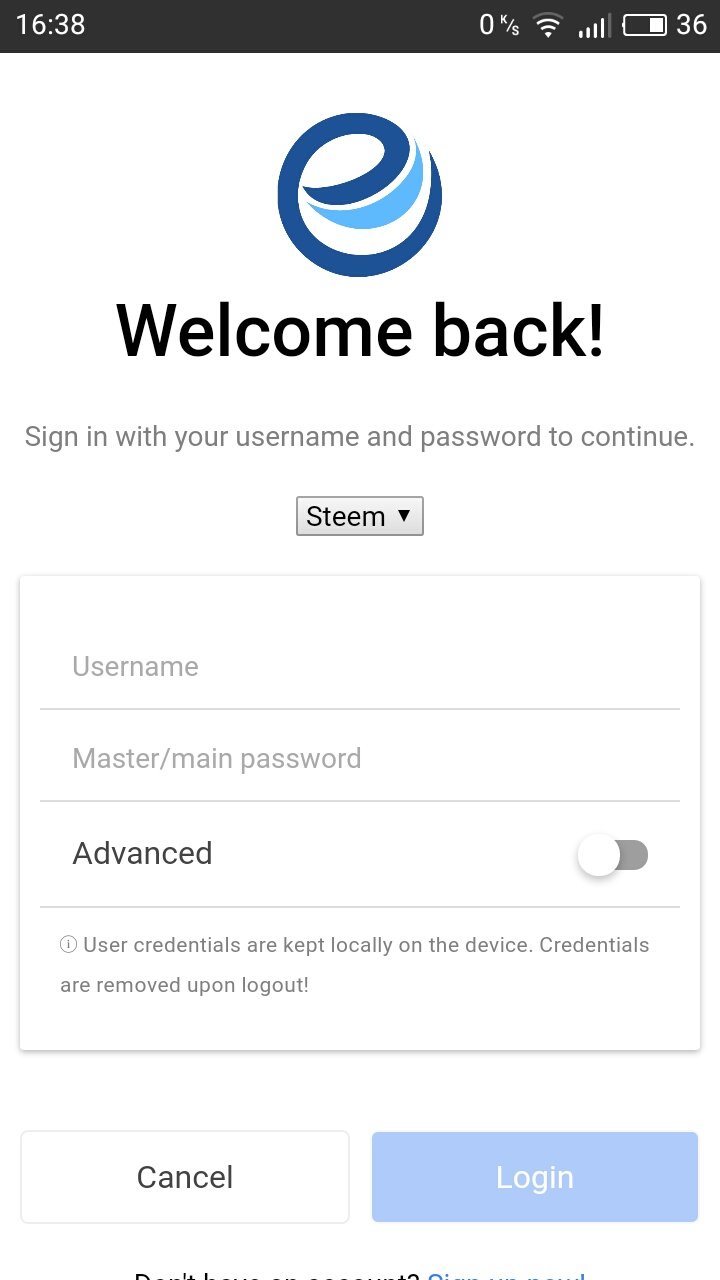Open the Steem chain selector

point(359,516)
